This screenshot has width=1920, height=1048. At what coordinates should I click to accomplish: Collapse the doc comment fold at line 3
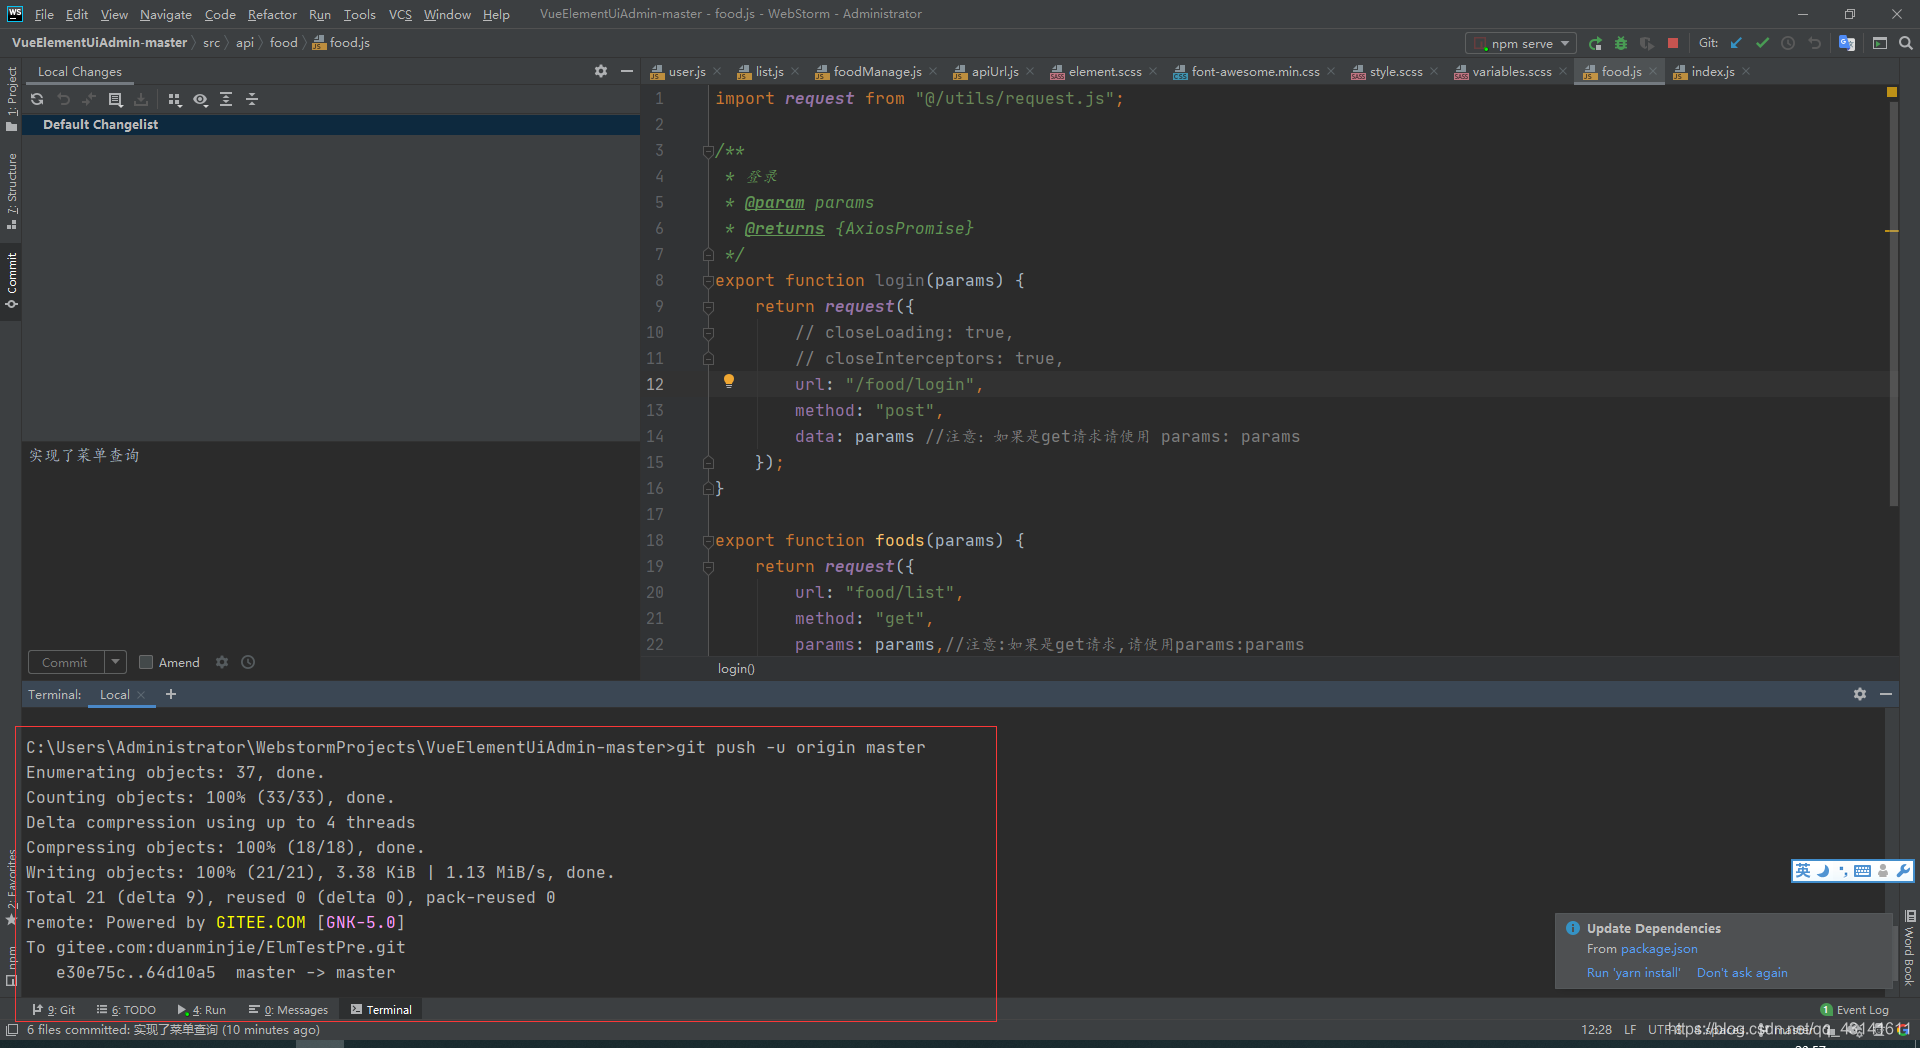[708, 151]
